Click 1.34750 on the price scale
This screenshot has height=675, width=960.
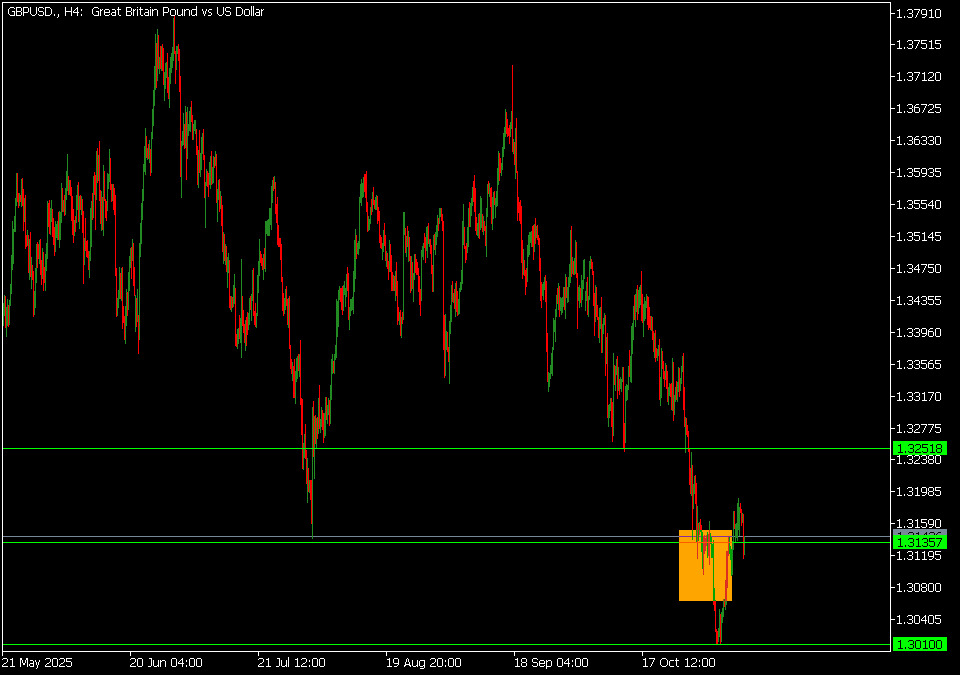pyautogui.click(x=919, y=269)
